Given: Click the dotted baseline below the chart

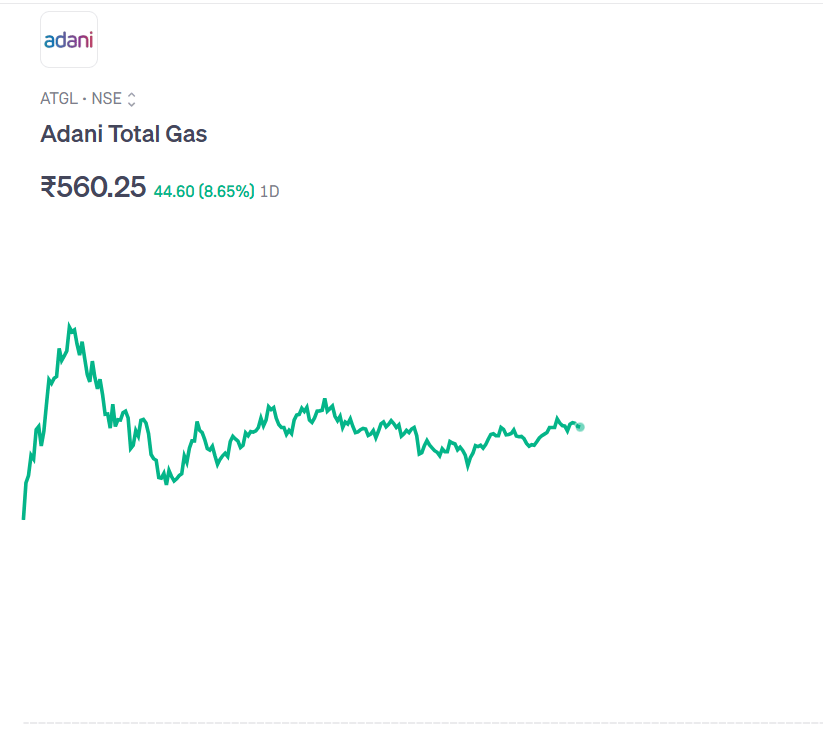Looking at the screenshot, I should coord(420,722).
